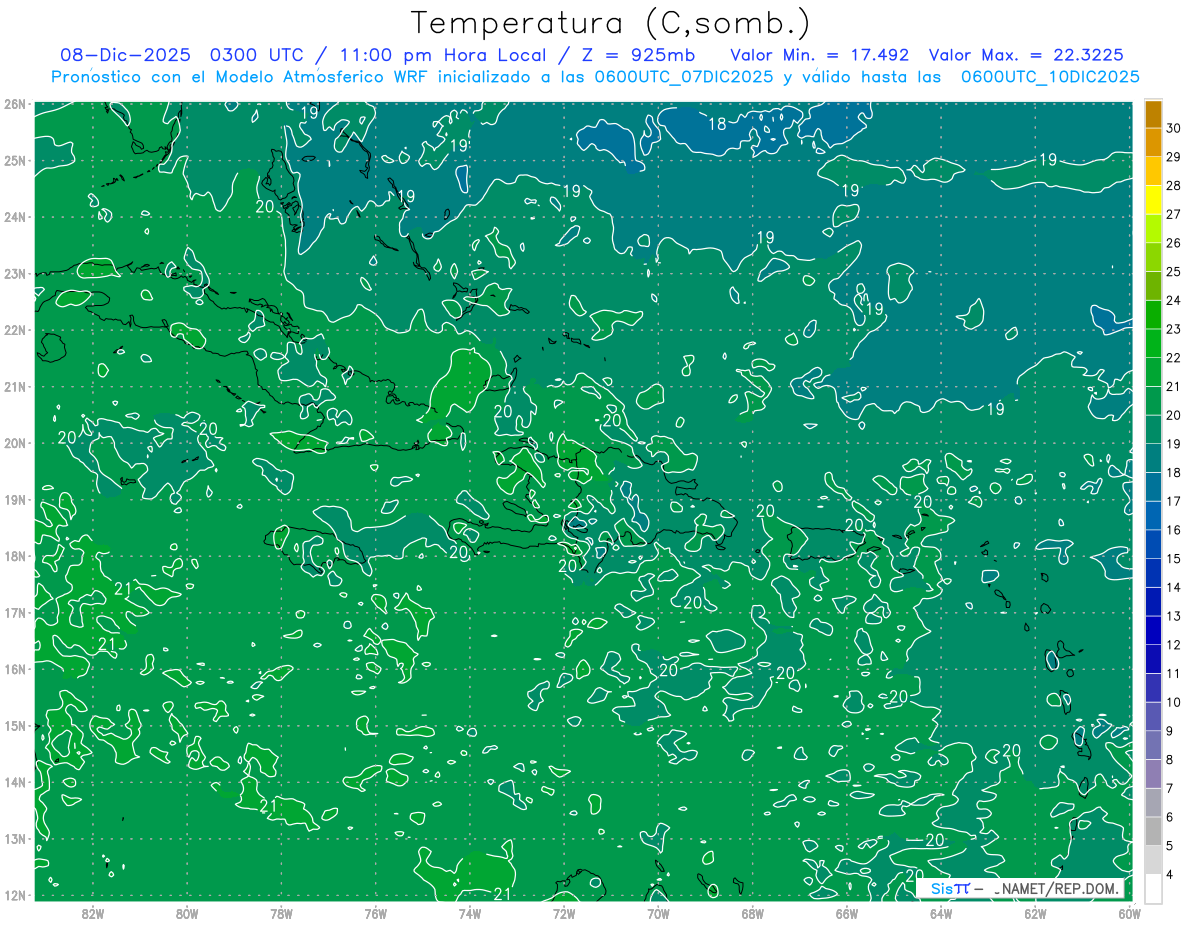Click the "20N" latitude axis label

(x=14, y=443)
